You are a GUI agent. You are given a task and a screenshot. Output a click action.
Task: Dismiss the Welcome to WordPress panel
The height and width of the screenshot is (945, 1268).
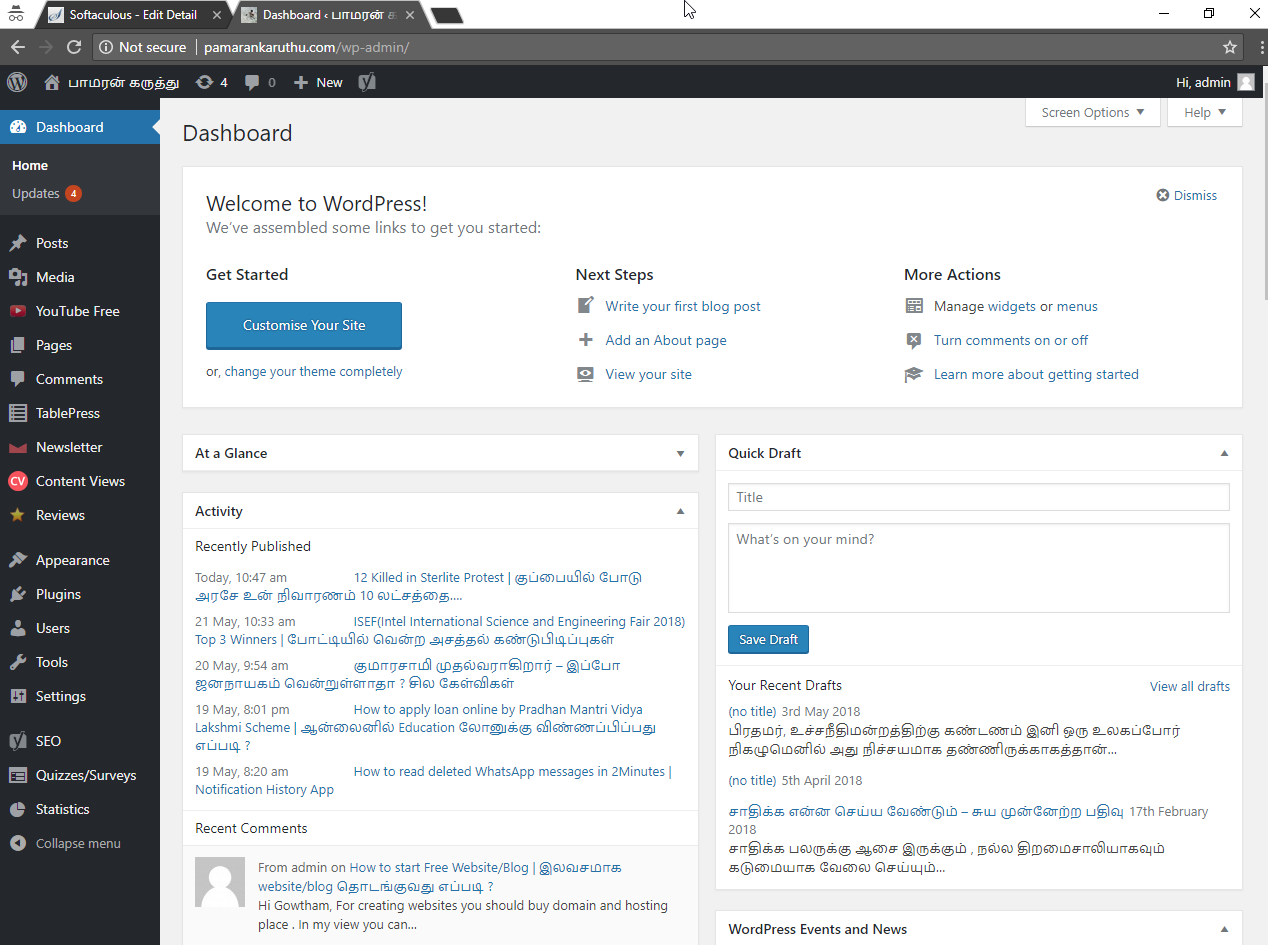coord(1187,195)
